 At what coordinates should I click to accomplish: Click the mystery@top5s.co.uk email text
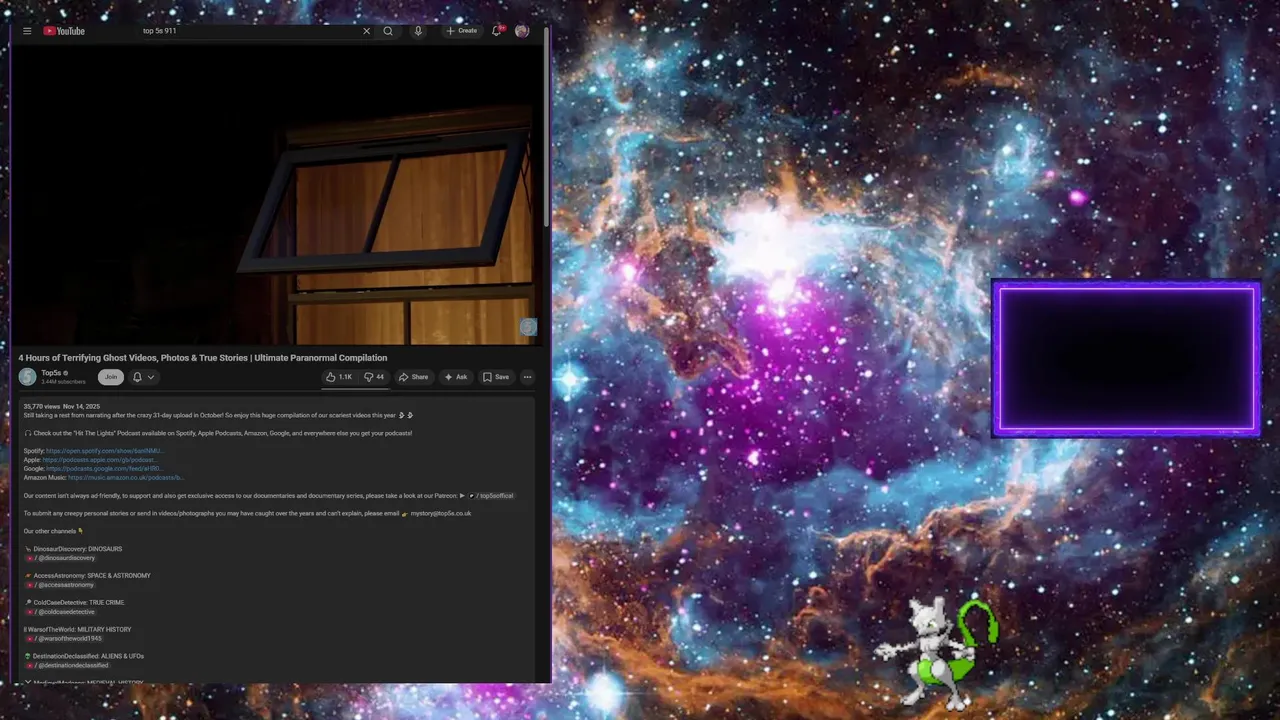440,513
